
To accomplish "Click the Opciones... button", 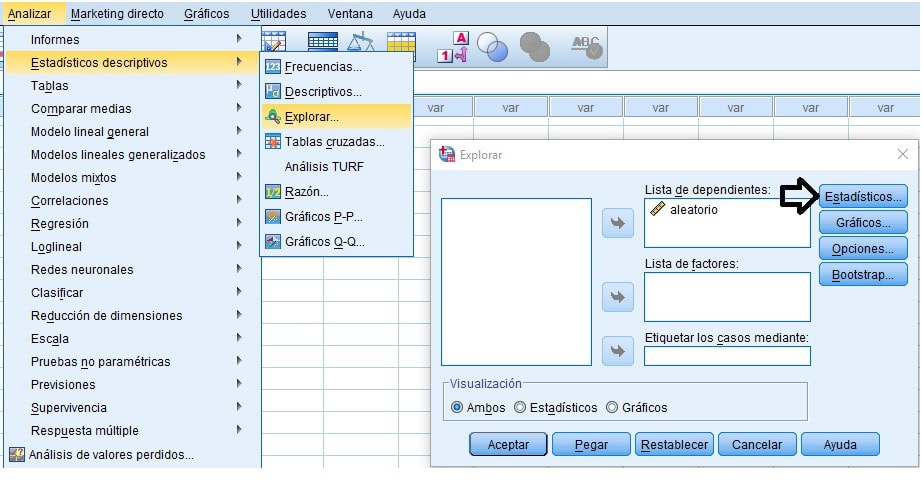I will 863,248.
